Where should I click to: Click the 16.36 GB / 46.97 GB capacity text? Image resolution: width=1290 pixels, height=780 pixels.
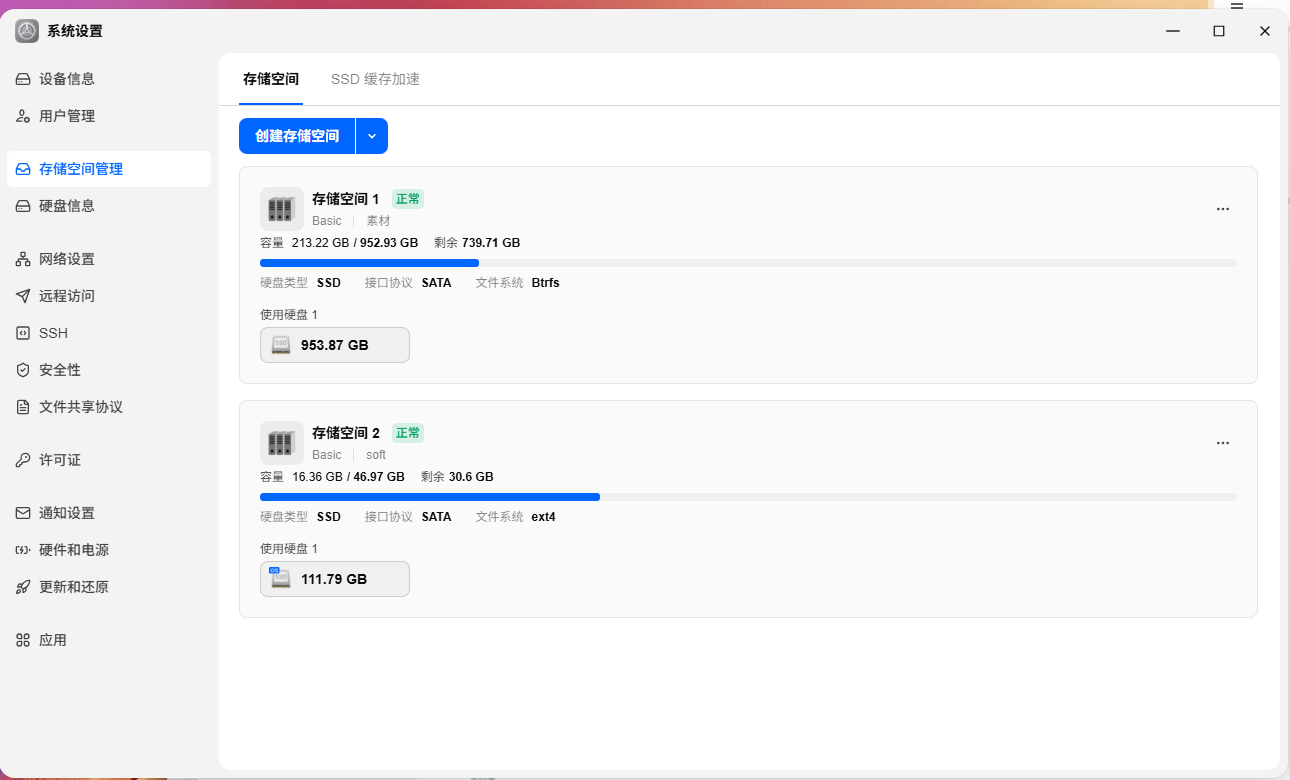349,477
